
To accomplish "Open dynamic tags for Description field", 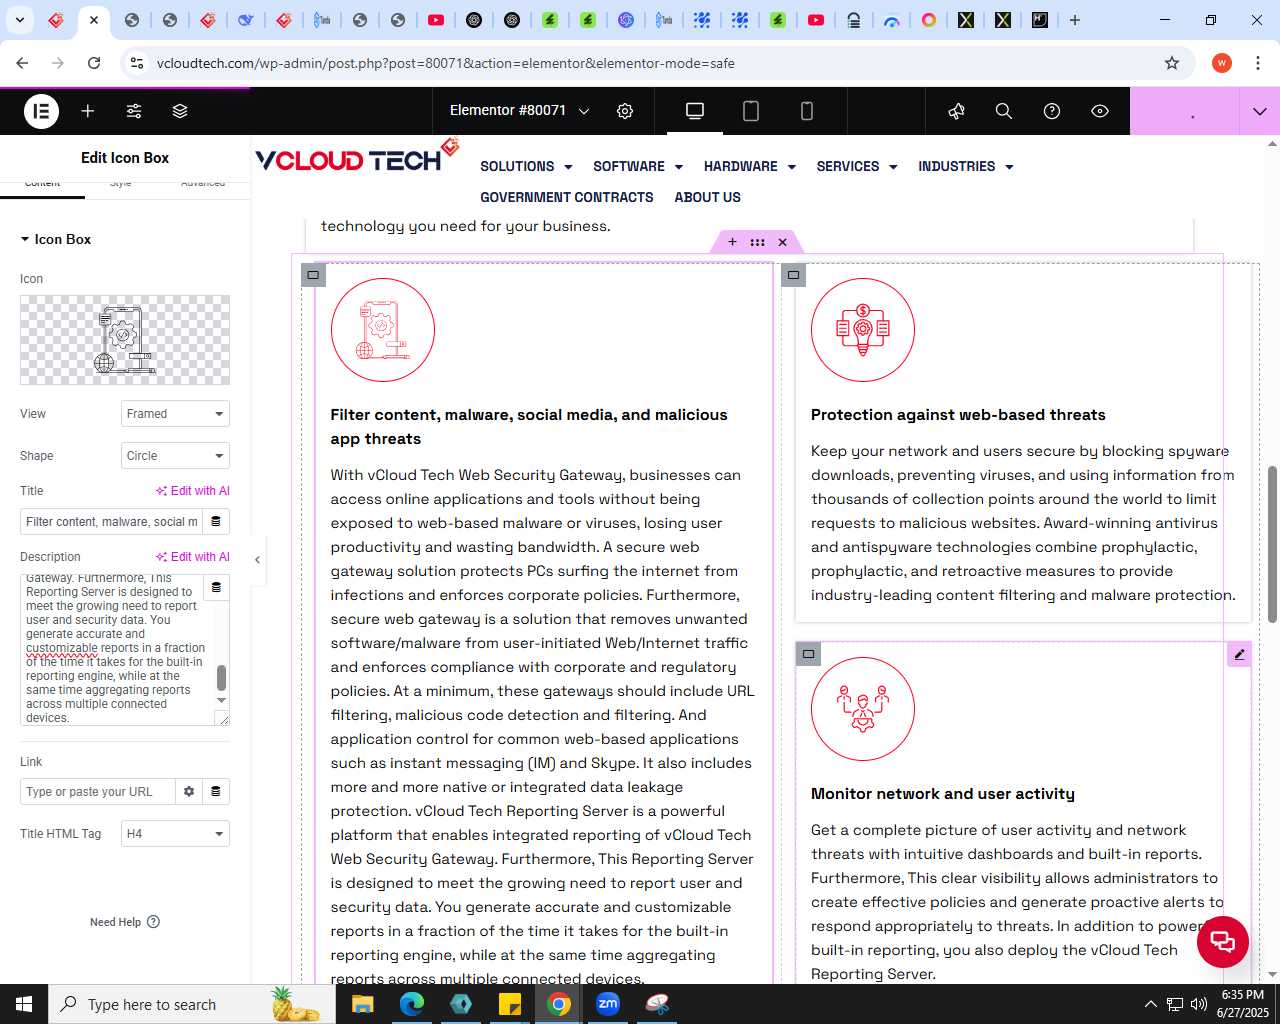I will pyautogui.click(x=216, y=587).
